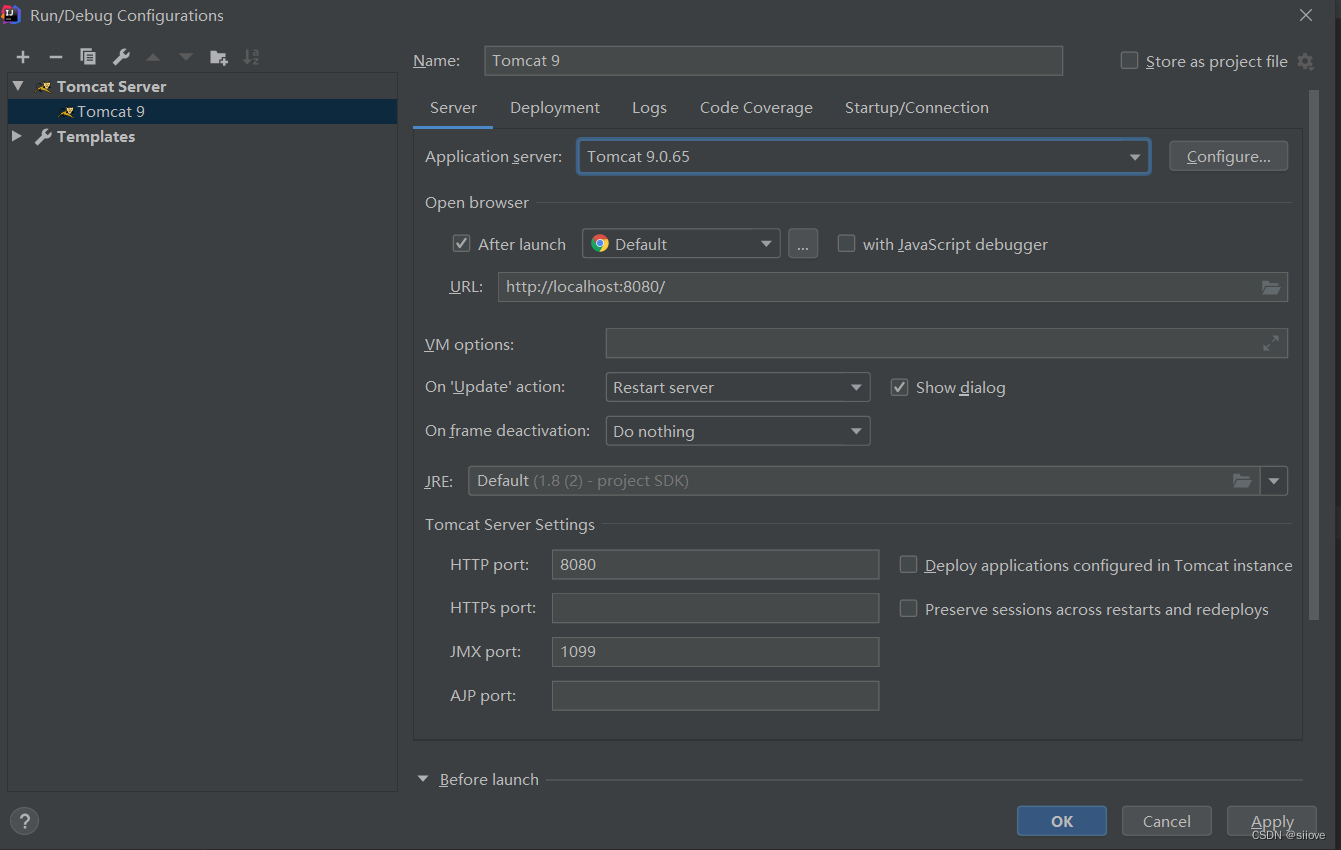Click the folder icon in the URL field
1341x850 pixels.
1271,287
